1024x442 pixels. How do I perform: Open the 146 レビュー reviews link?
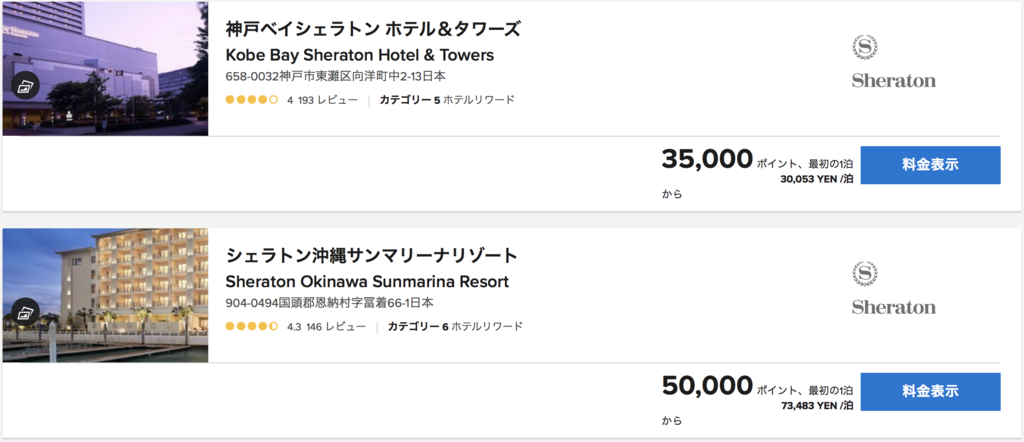coord(336,326)
